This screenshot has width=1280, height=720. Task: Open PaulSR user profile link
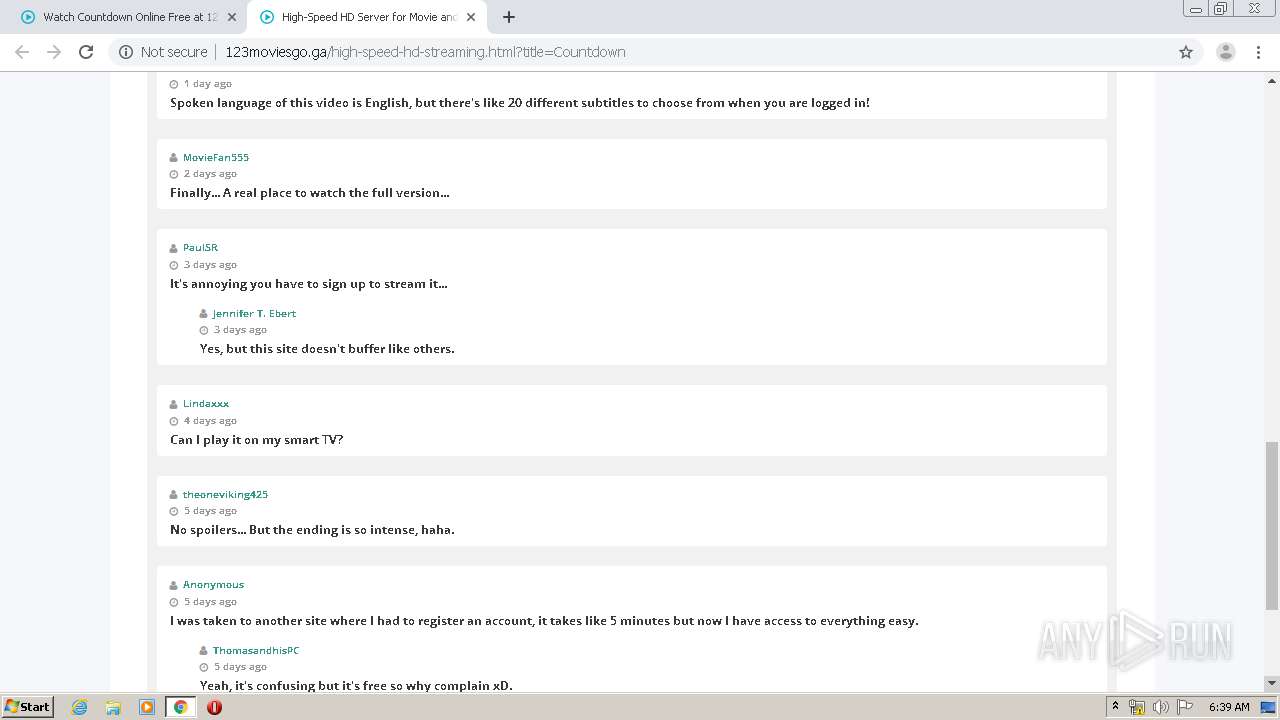(200, 247)
